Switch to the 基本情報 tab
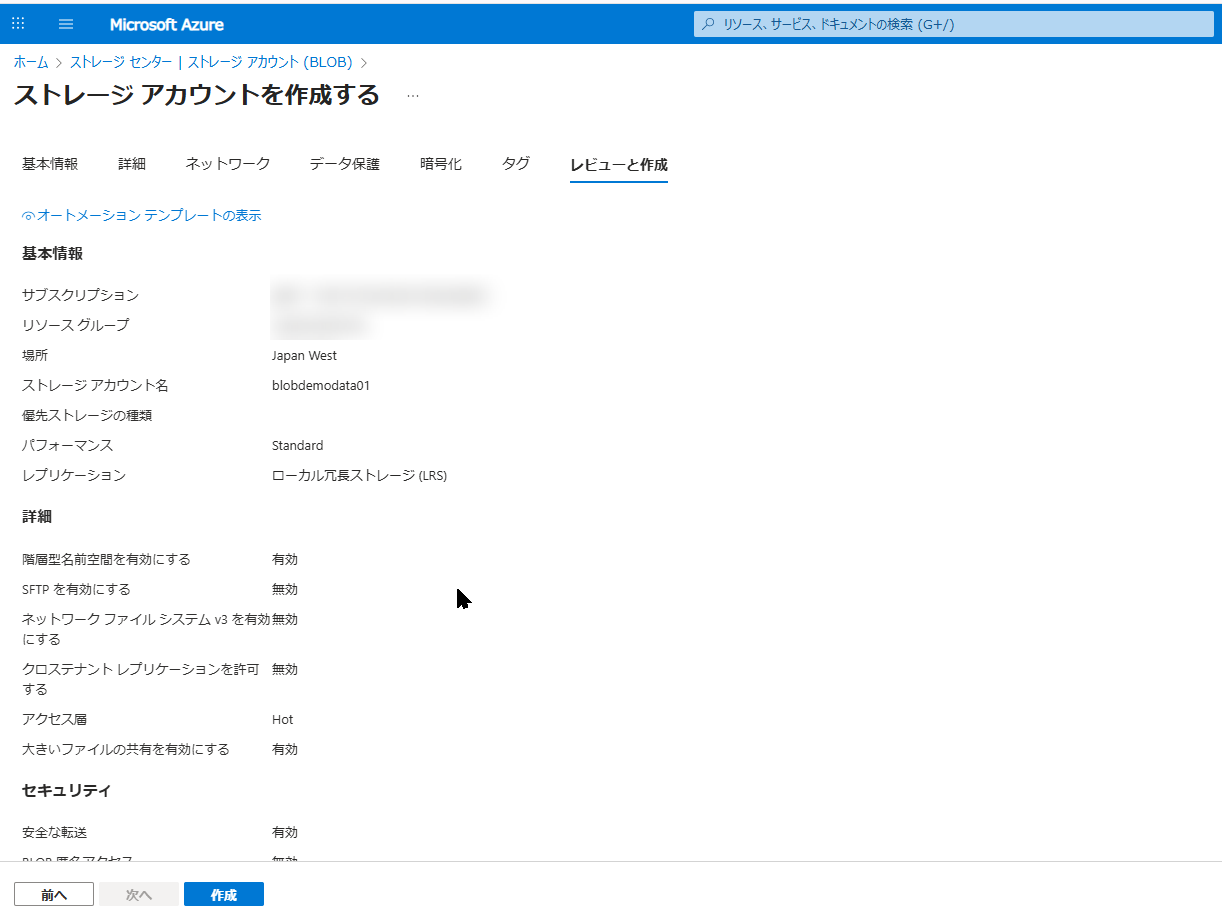Viewport: 1222px width, 920px height. [50, 164]
